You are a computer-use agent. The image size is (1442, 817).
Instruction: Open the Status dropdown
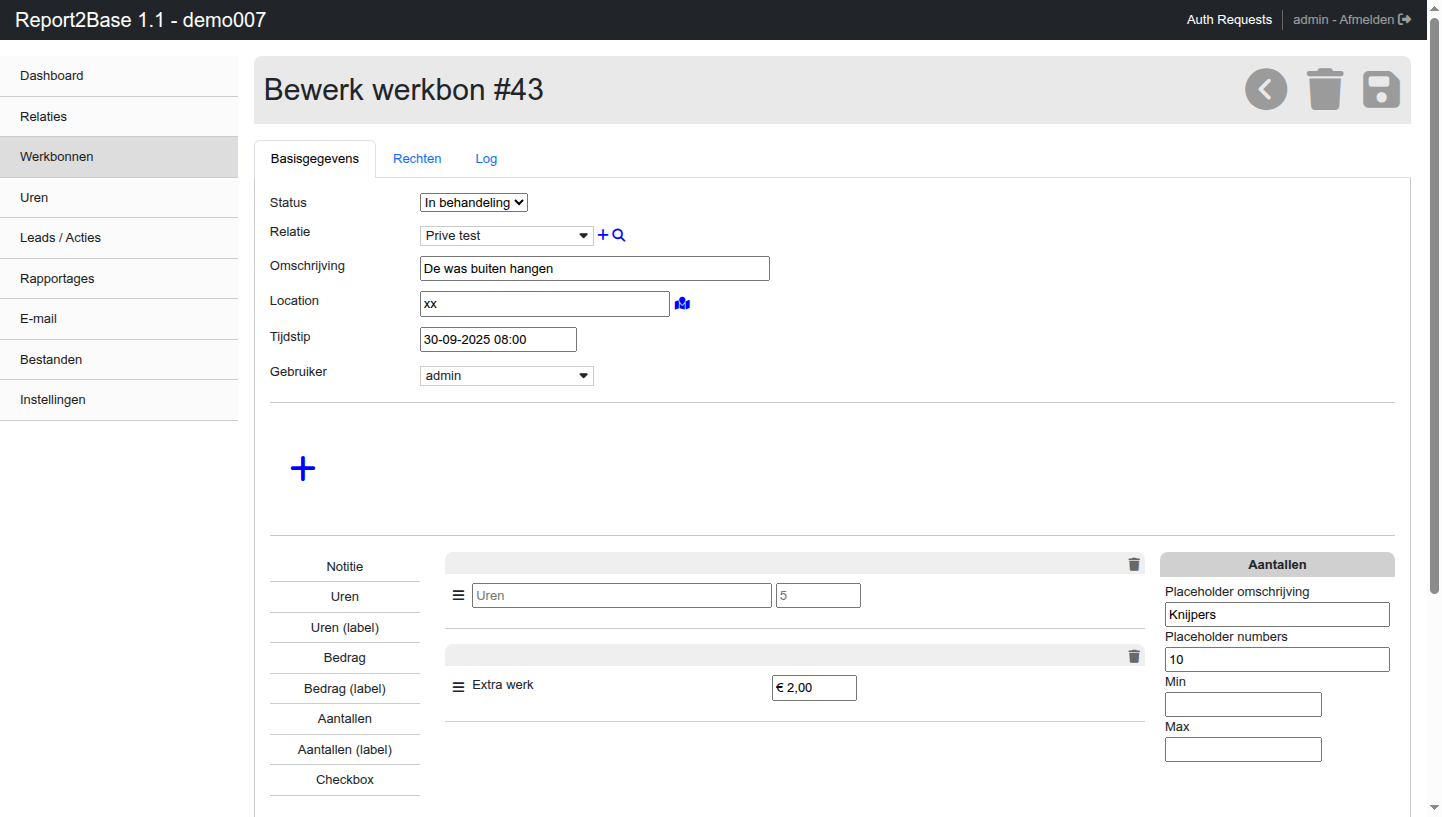click(x=473, y=203)
